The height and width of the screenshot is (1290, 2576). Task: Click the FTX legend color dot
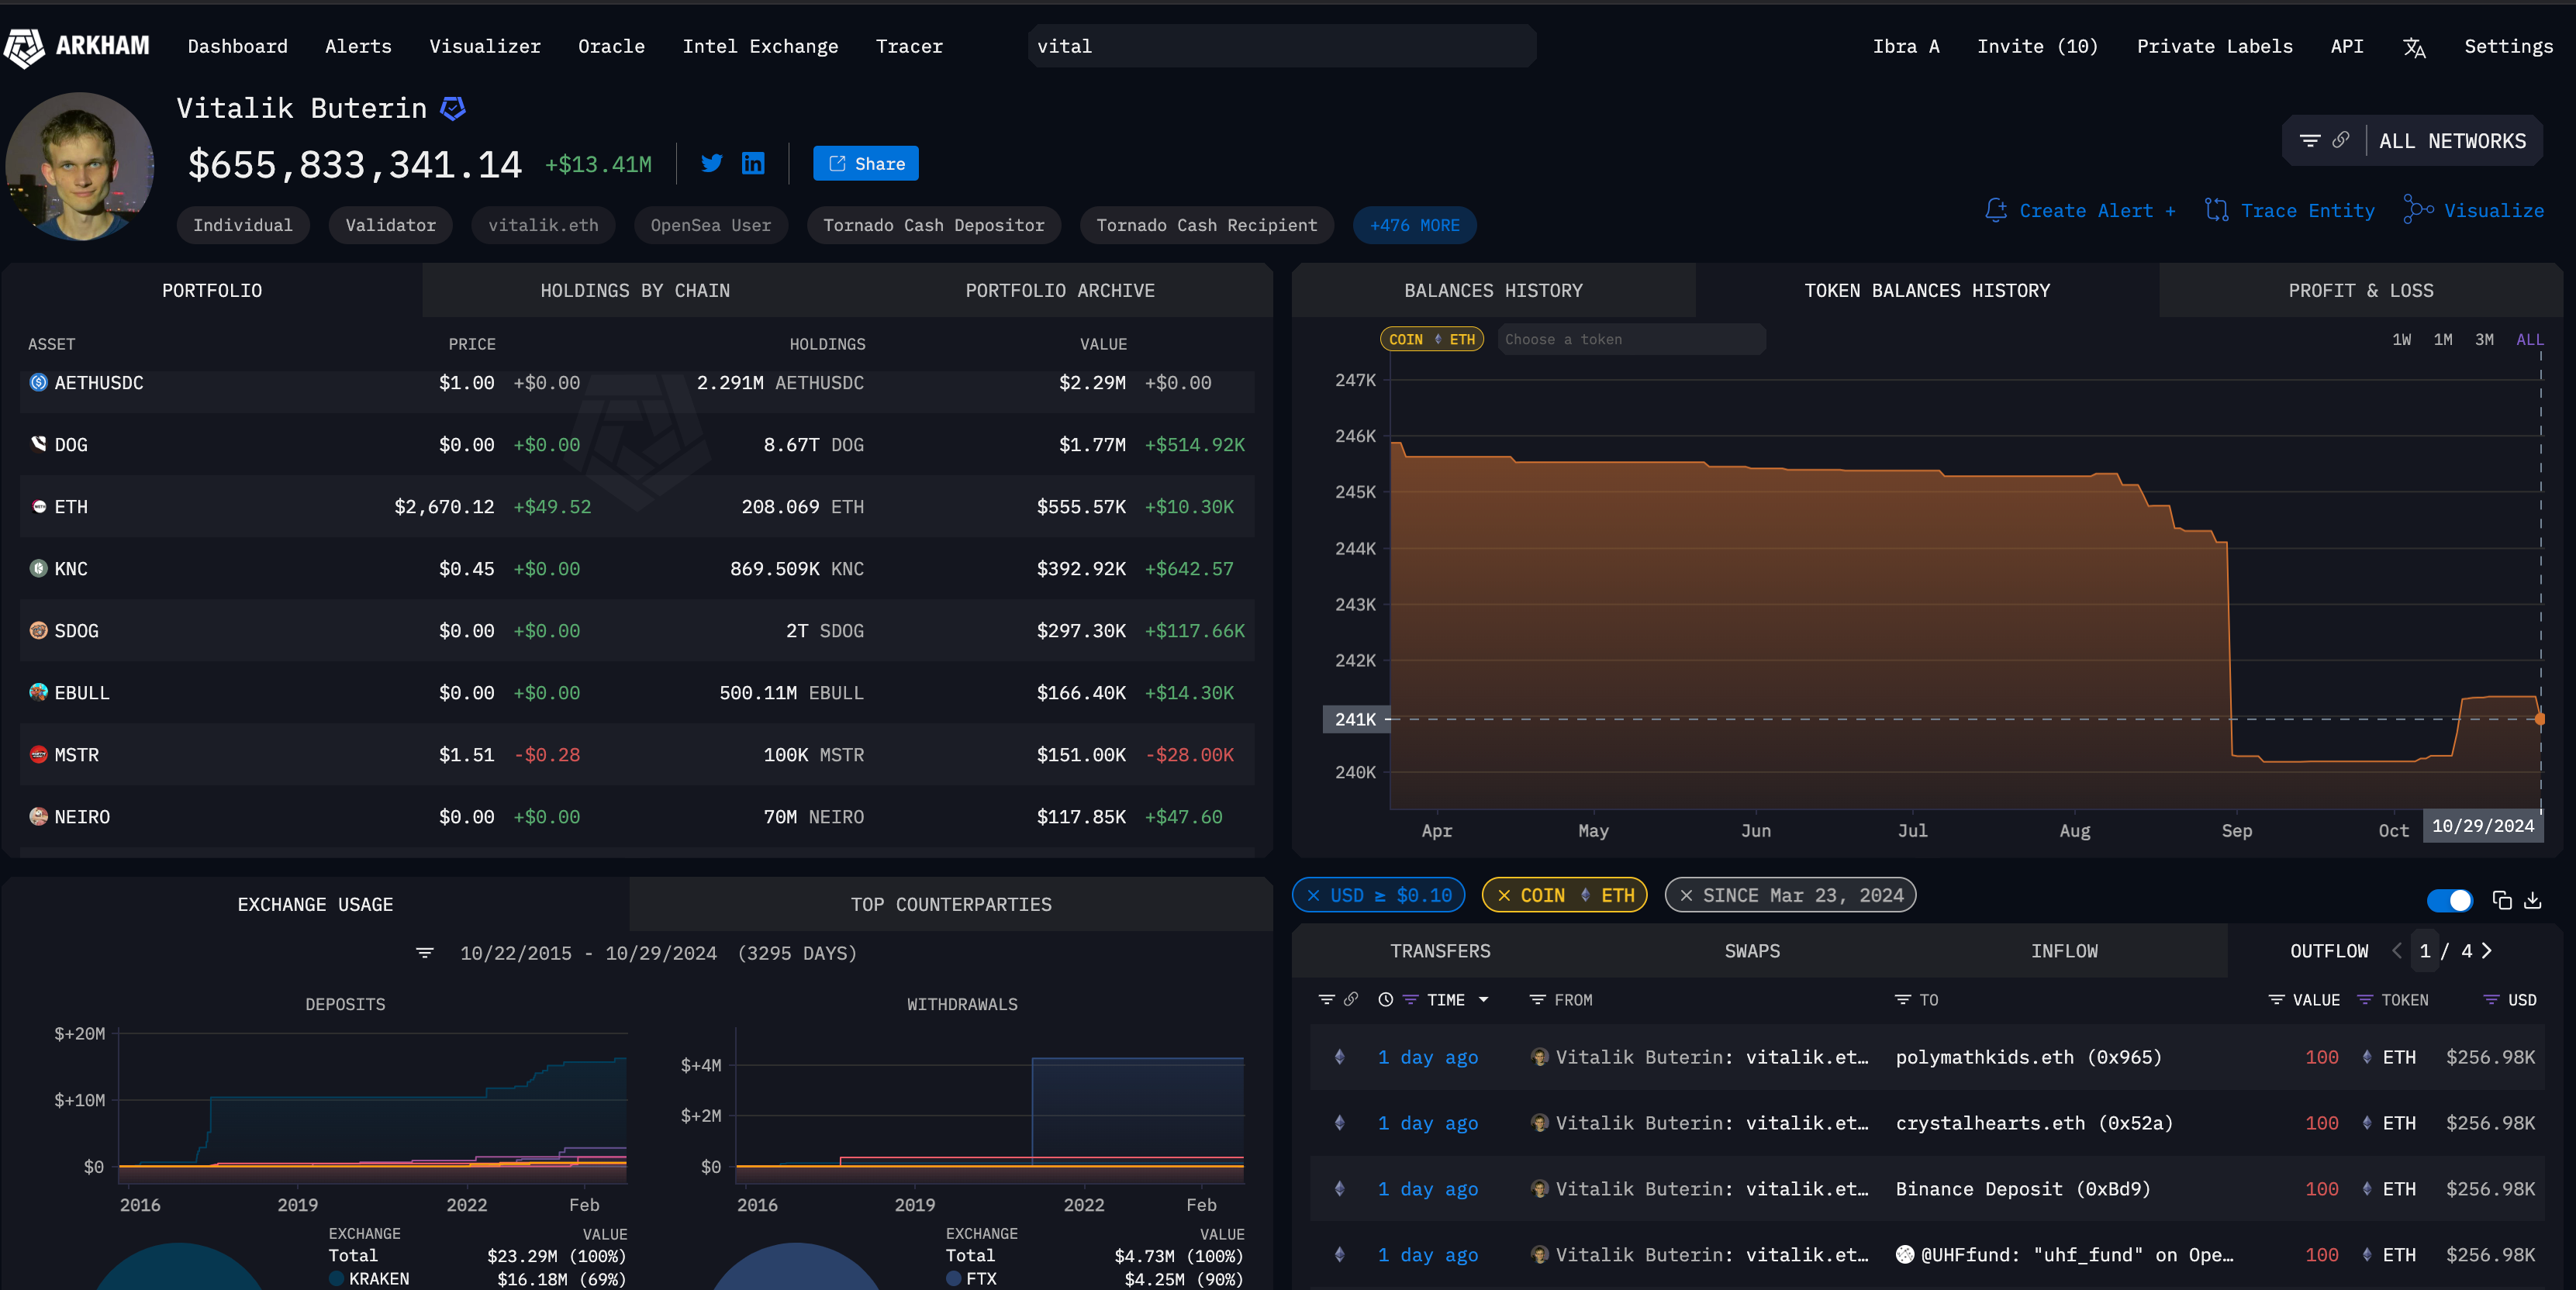click(954, 1278)
